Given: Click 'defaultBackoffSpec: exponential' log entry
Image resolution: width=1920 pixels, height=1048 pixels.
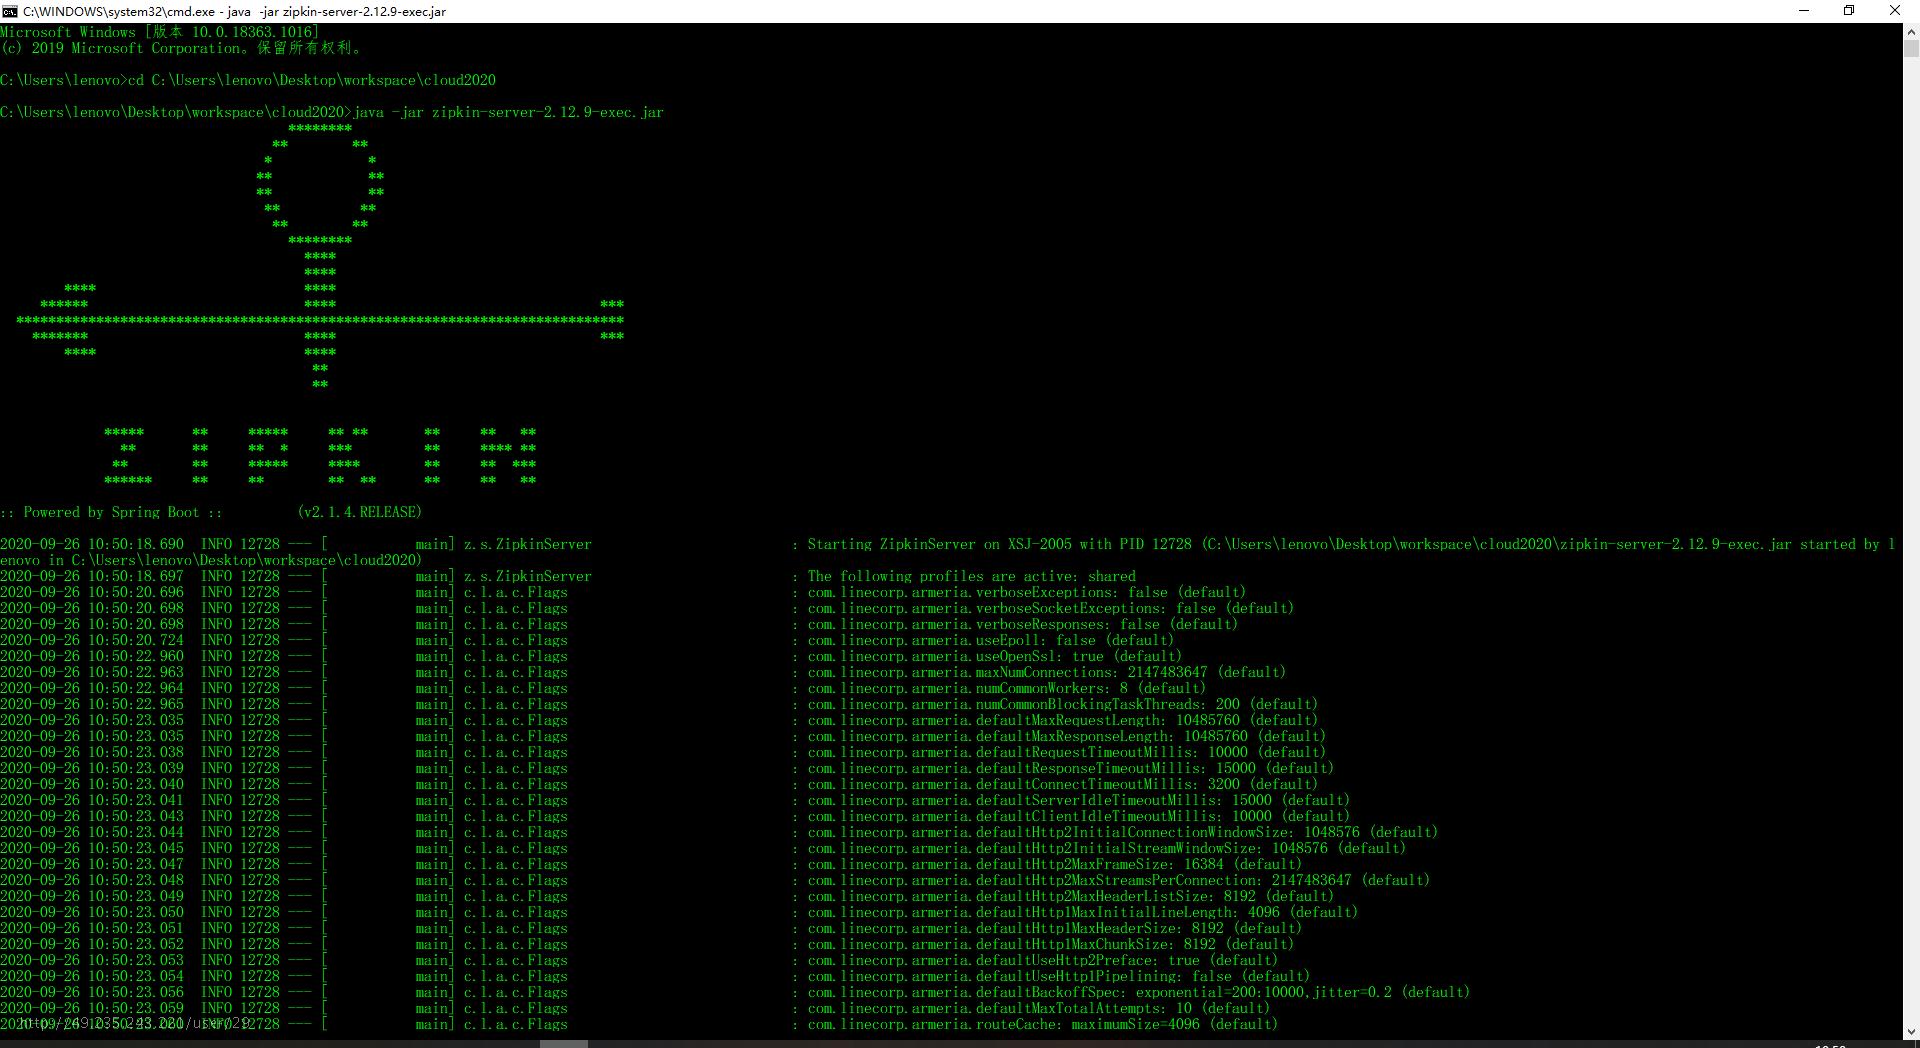Looking at the screenshot, I should point(1139,992).
